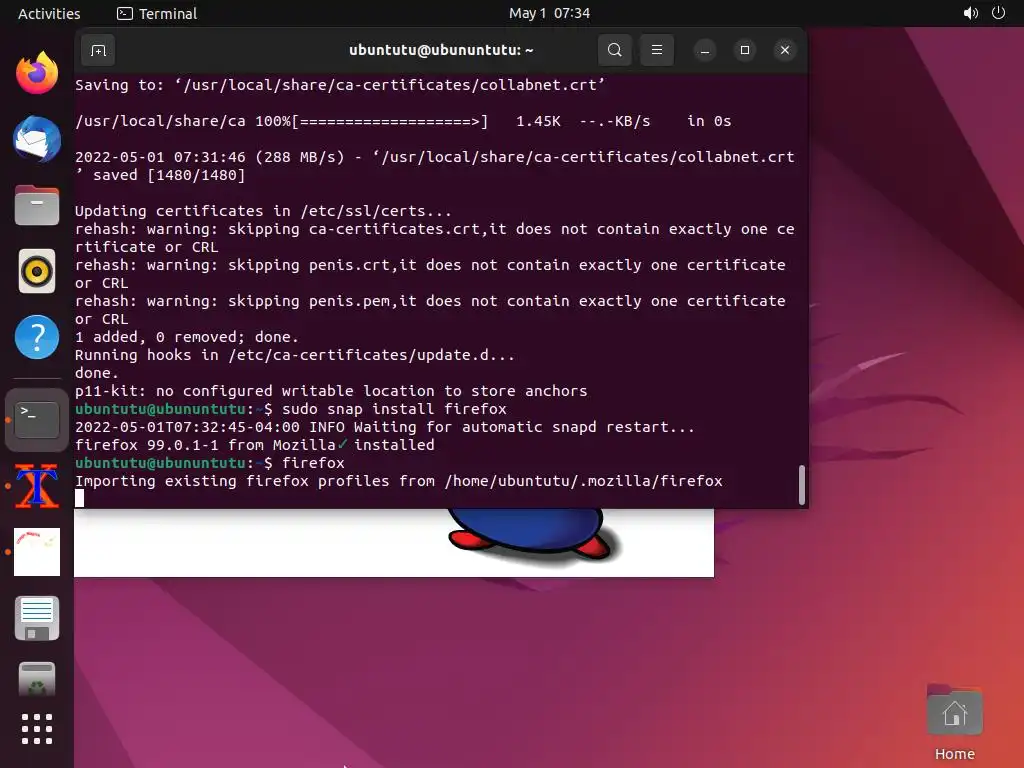Open the terminal hamburger menu
The image size is (1024, 768).
pyautogui.click(x=656, y=50)
